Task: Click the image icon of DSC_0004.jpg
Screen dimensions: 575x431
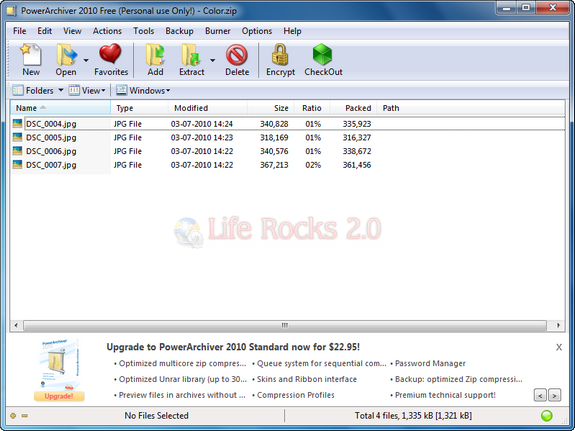Action: [x=17, y=123]
